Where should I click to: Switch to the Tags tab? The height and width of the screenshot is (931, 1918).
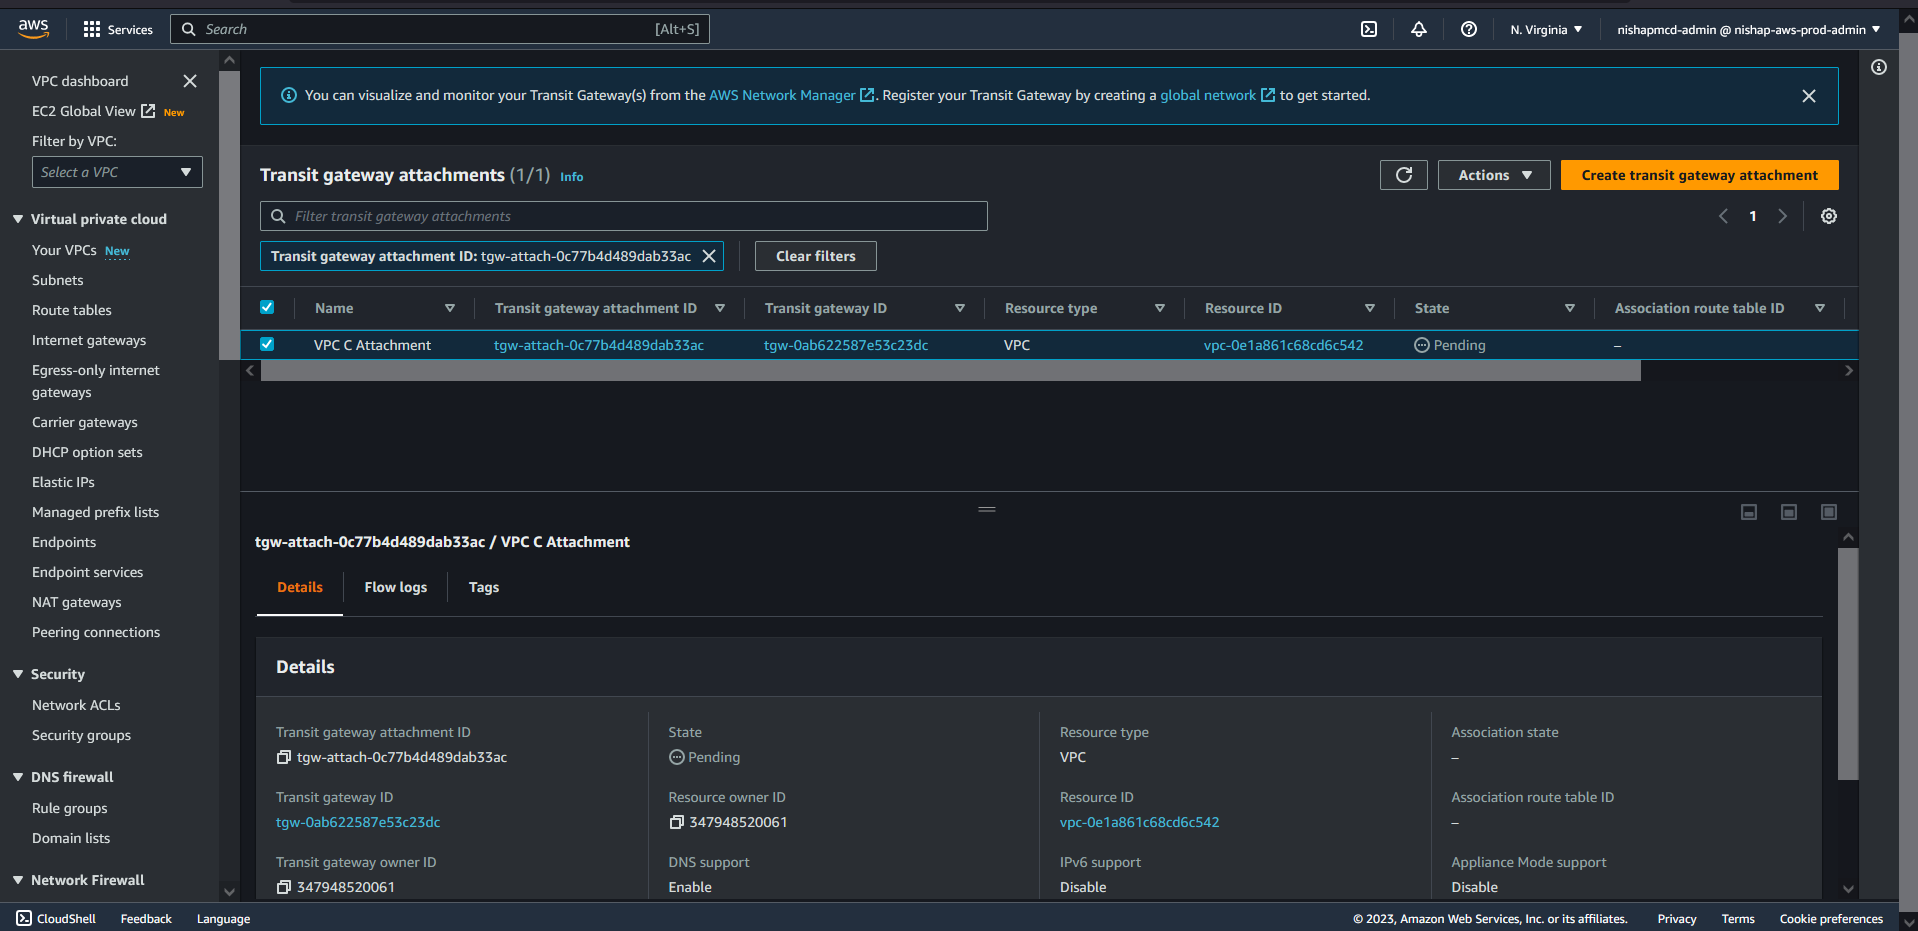click(483, 587)
